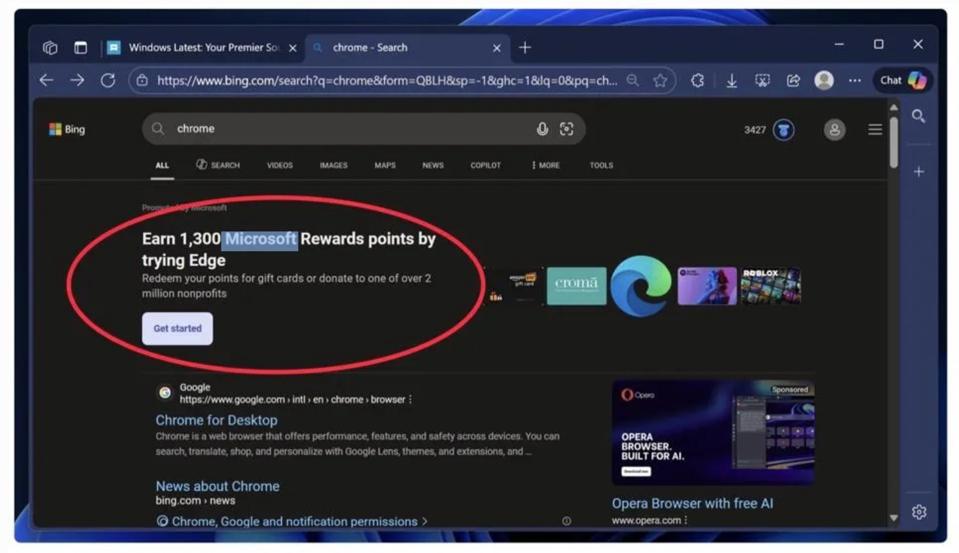Click the Bing logo
This screenshot has width=959, height=553.
(67, 129)
